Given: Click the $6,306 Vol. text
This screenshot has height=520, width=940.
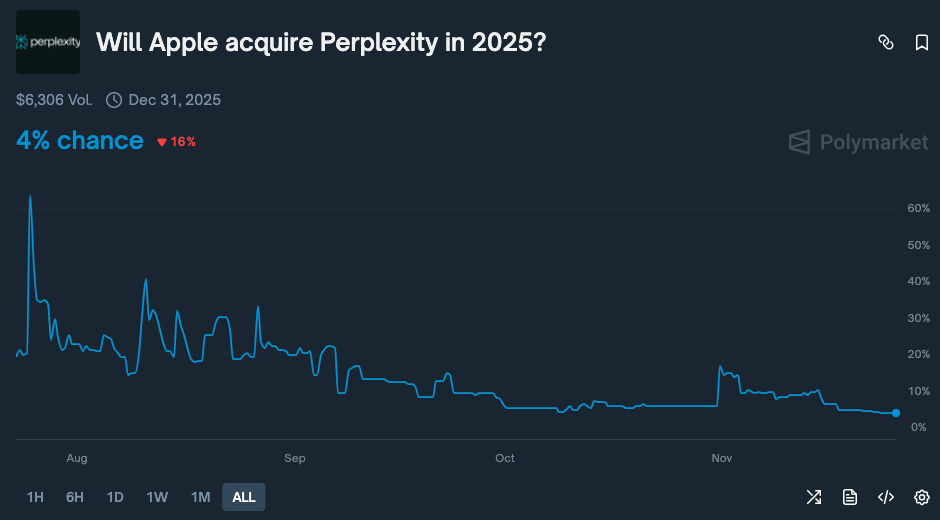Looking at the screenshot, I should [55, 100].
